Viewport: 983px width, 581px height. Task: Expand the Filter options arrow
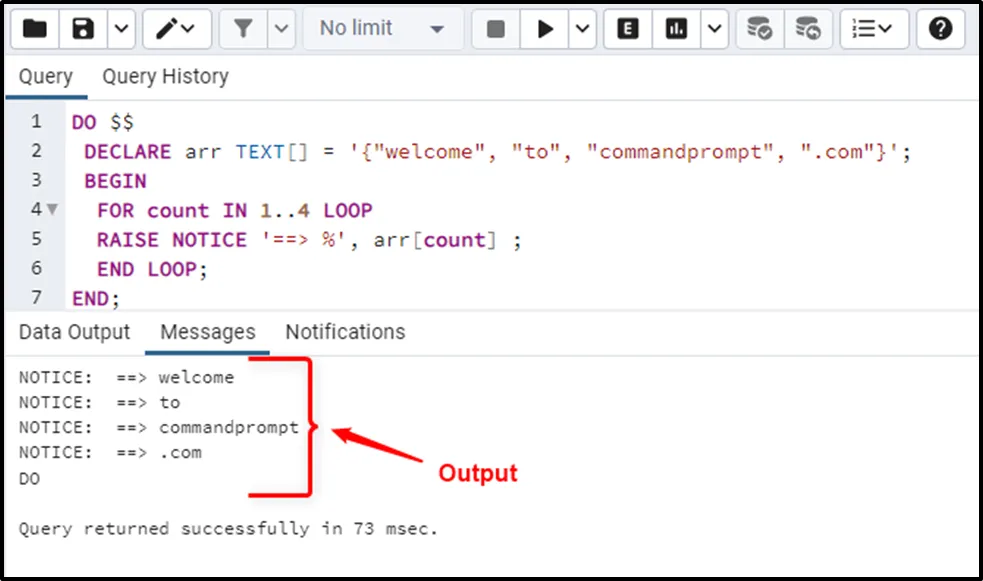281,29
